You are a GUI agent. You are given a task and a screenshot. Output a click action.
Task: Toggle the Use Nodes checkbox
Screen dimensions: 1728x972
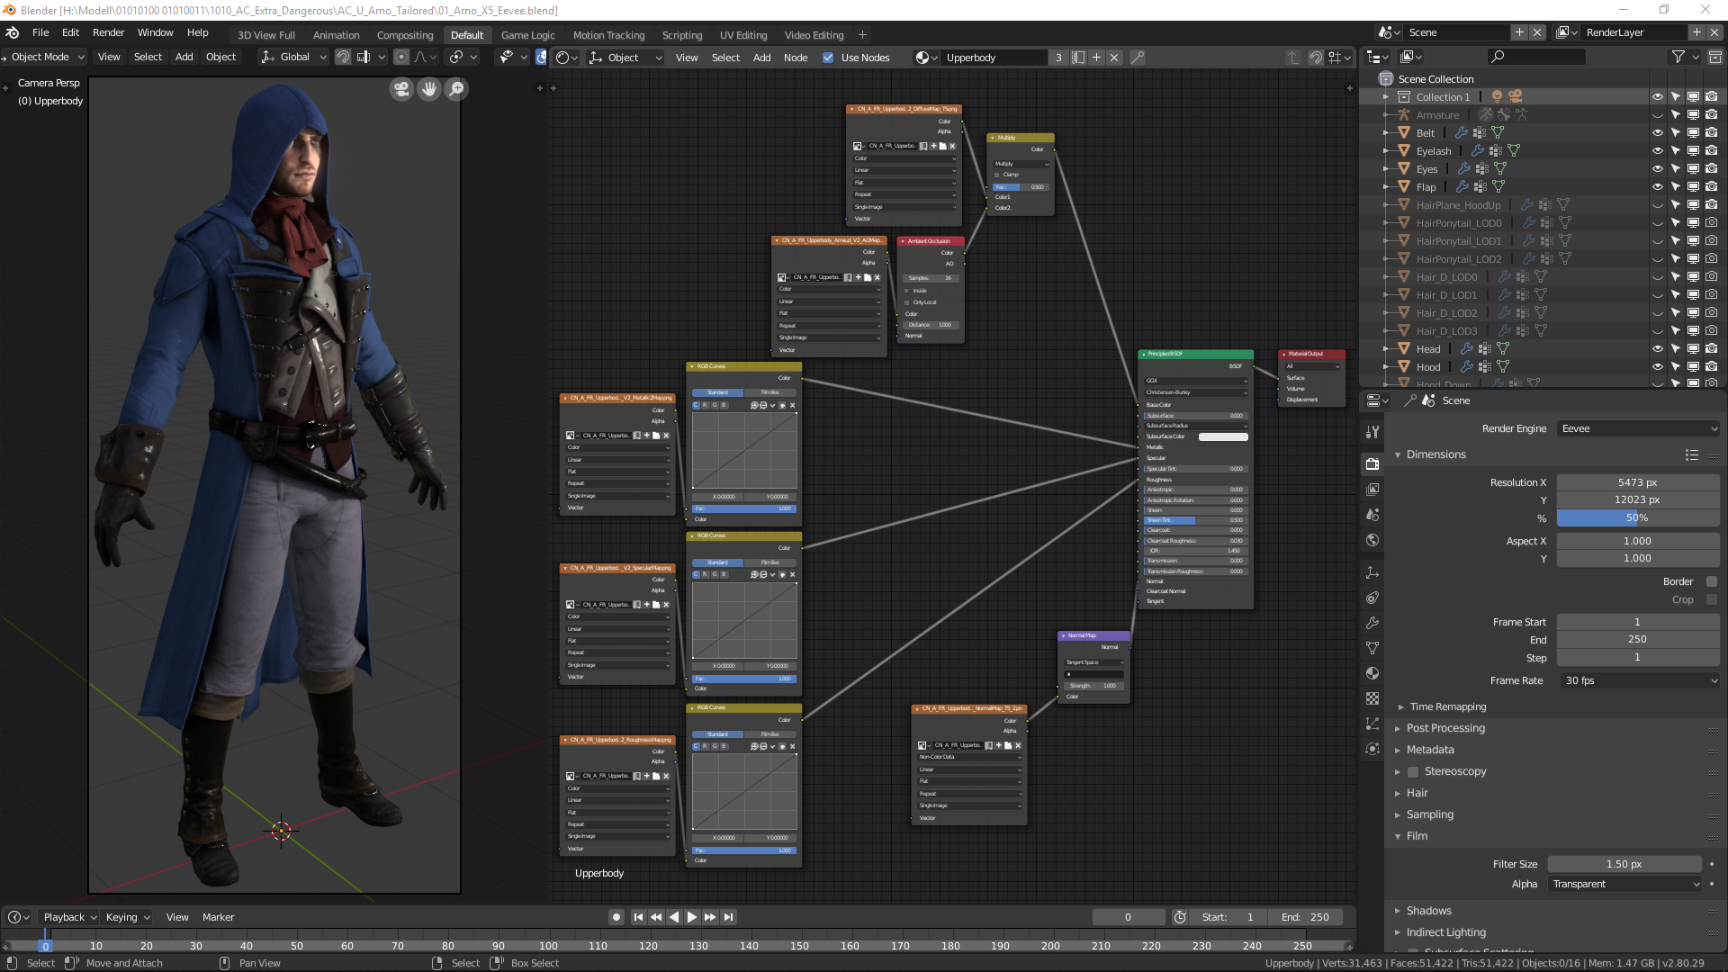click(828, 58)
